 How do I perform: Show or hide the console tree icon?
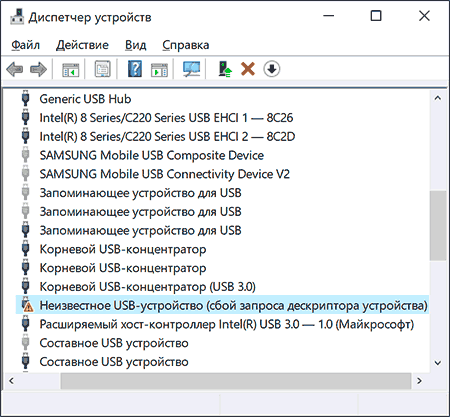[x=70, y=69]
